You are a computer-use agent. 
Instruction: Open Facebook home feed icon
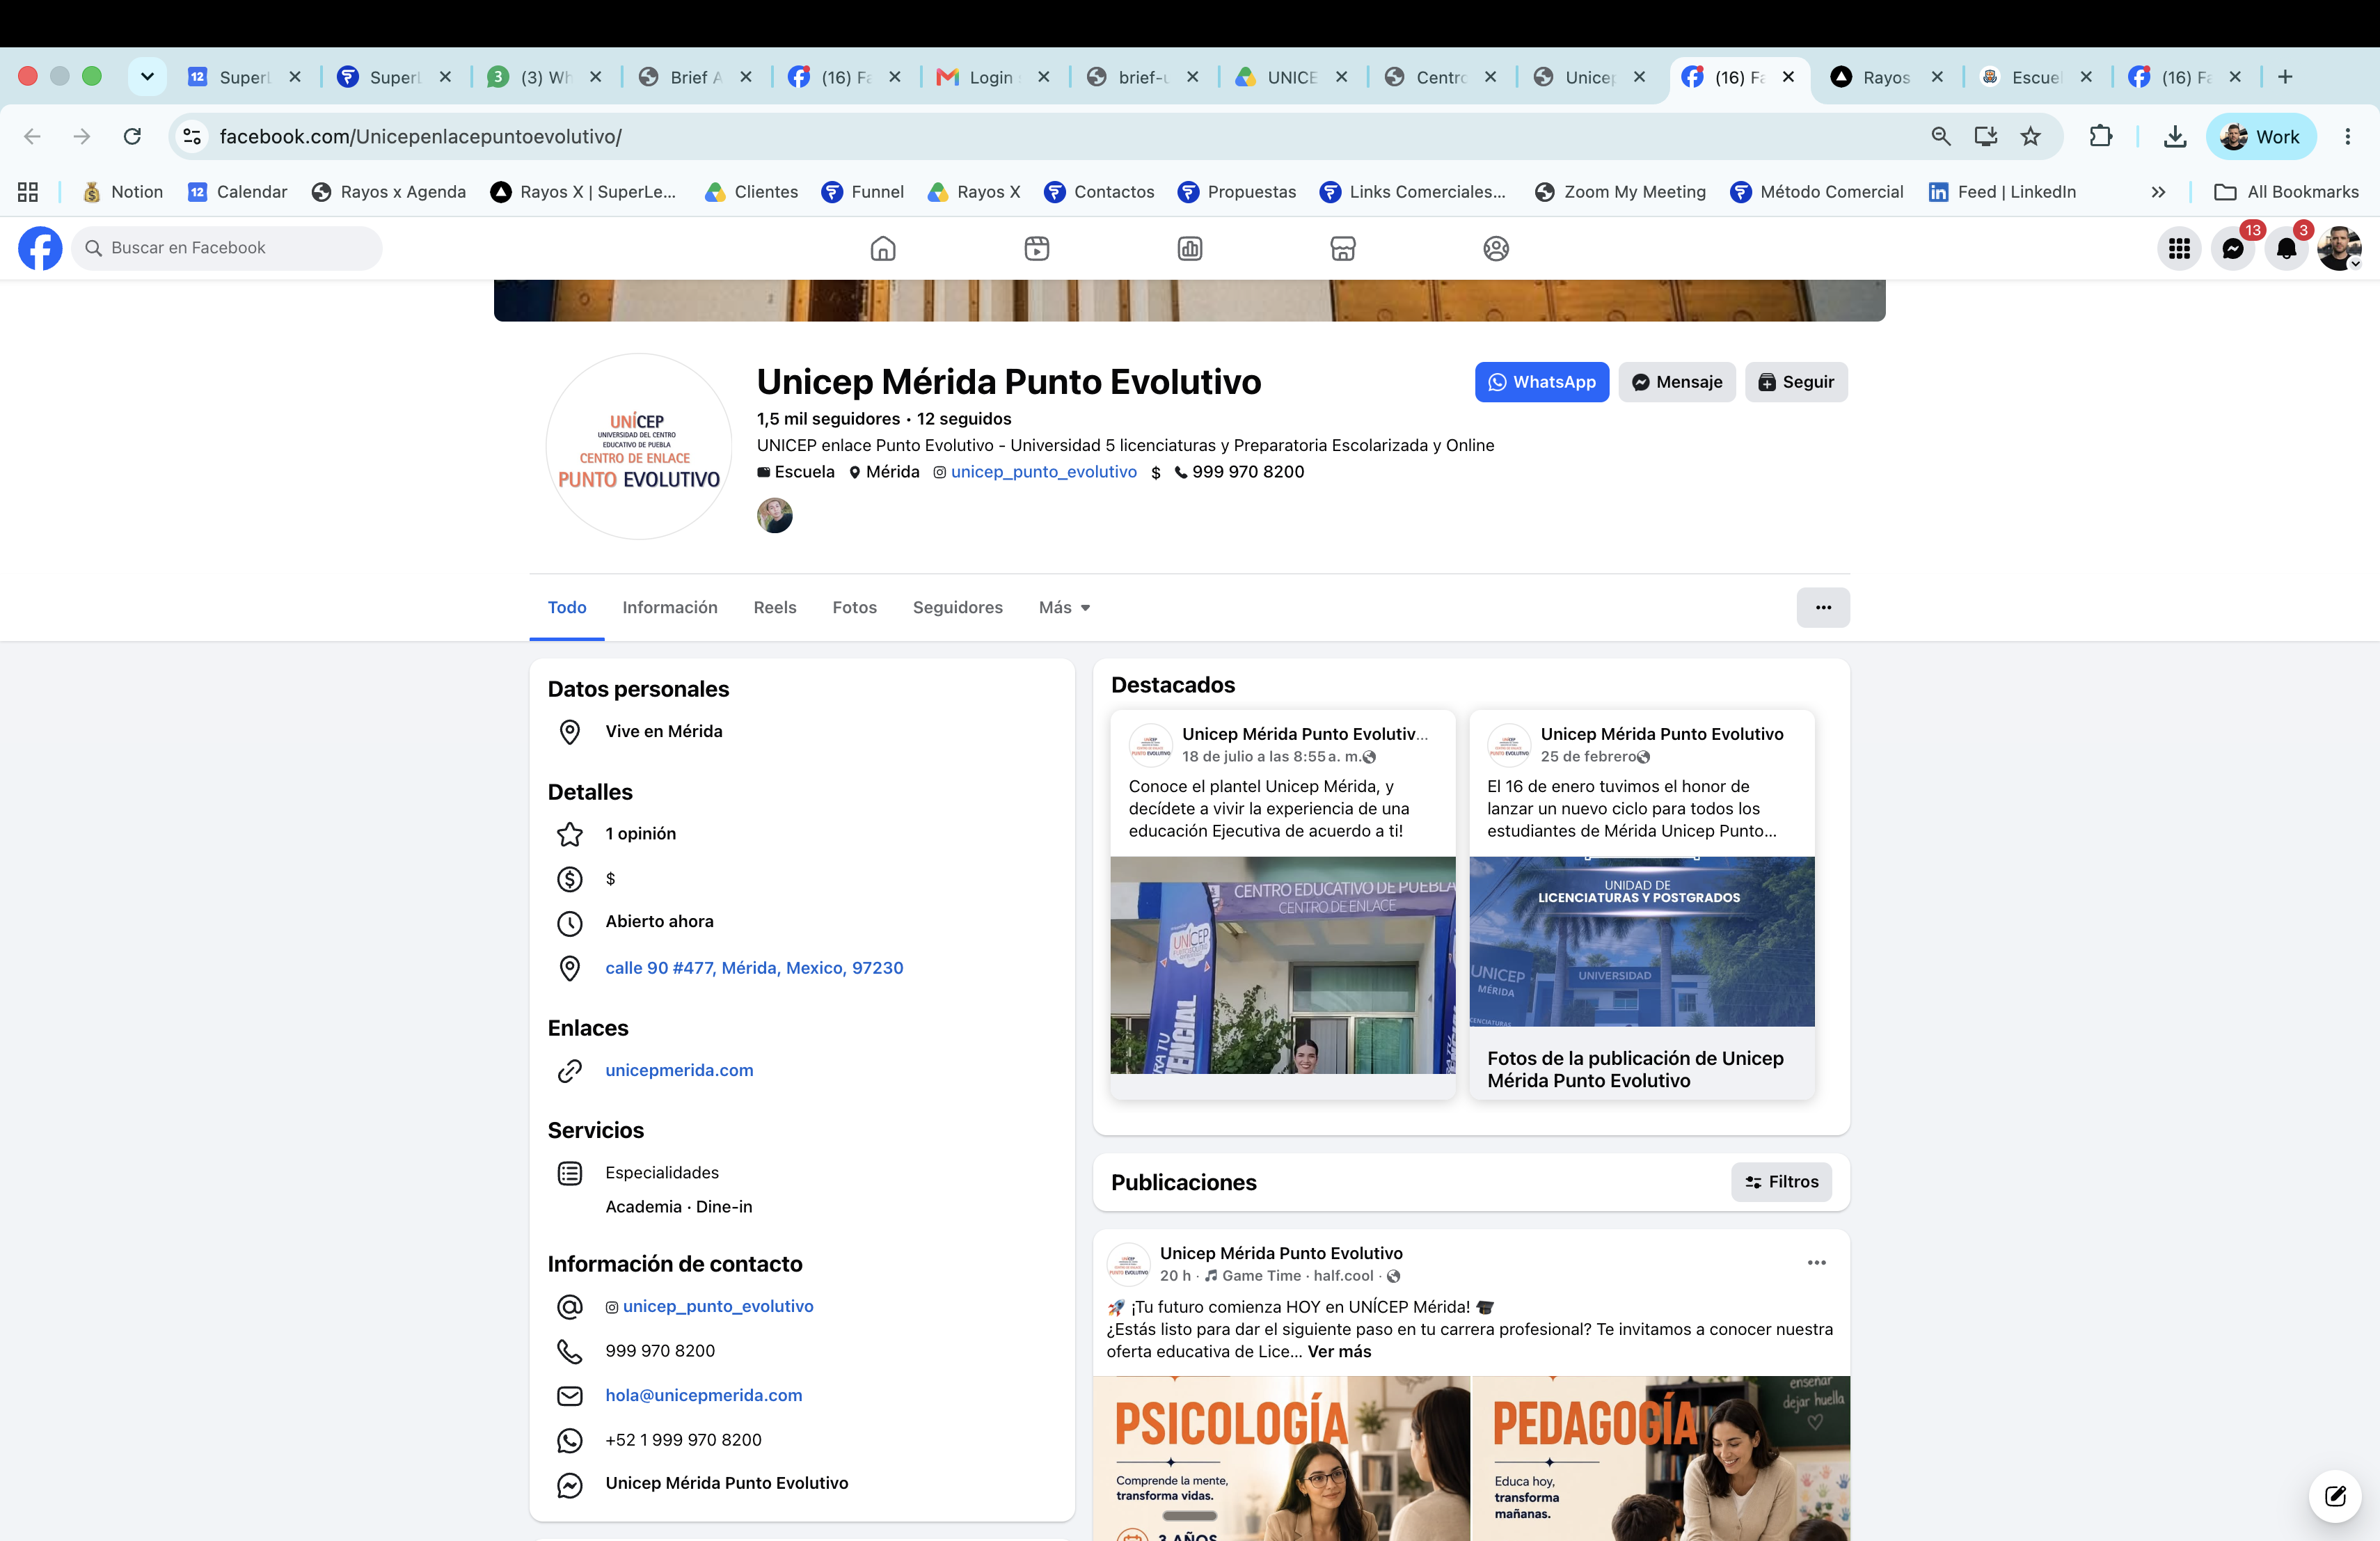(882, 248)
